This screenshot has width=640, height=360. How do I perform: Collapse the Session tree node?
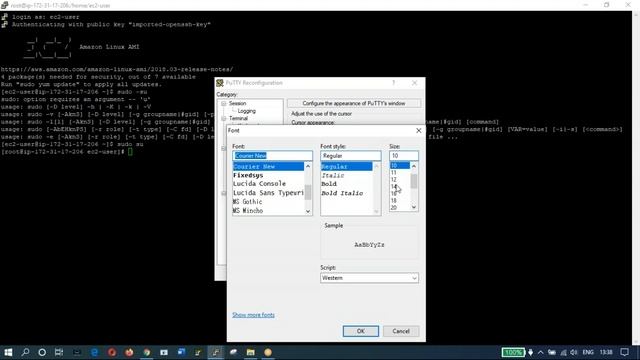(x=224, y=104)
